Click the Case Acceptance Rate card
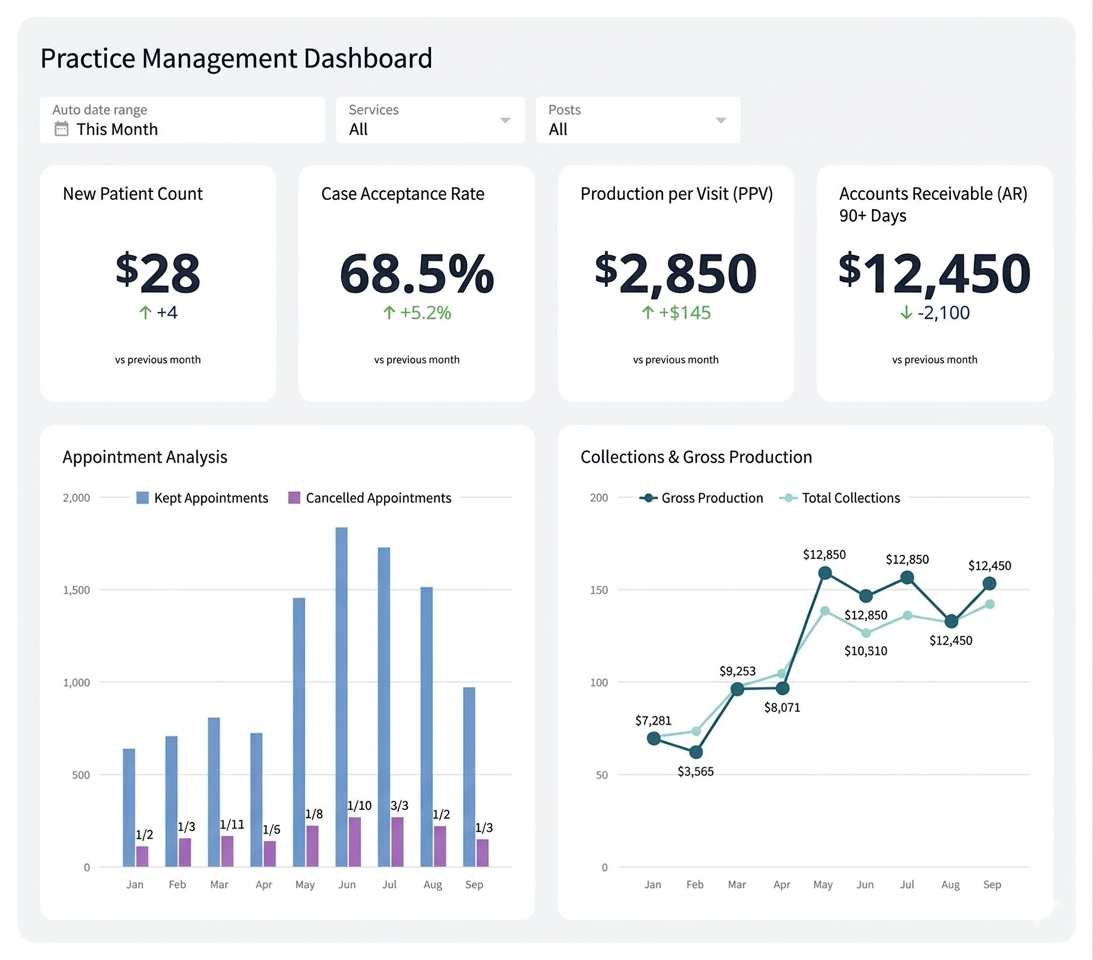Image resolution: width=1093 pixels, height=960 pixels. [416, 283]
